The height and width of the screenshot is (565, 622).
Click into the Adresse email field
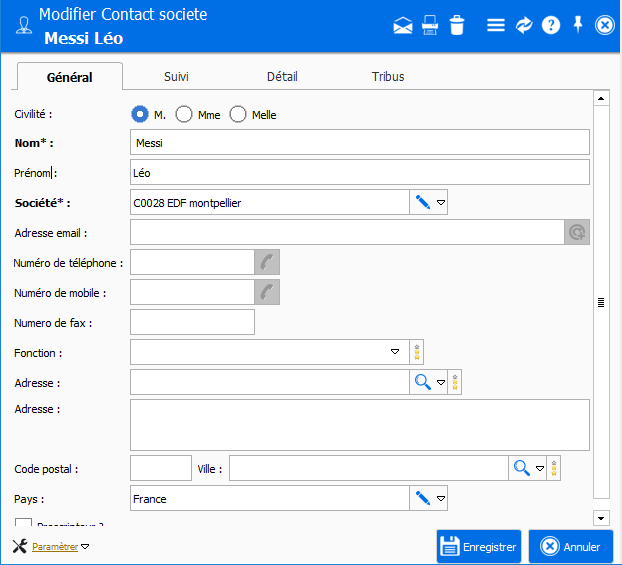pyautogui.click(x=346, y=233)
